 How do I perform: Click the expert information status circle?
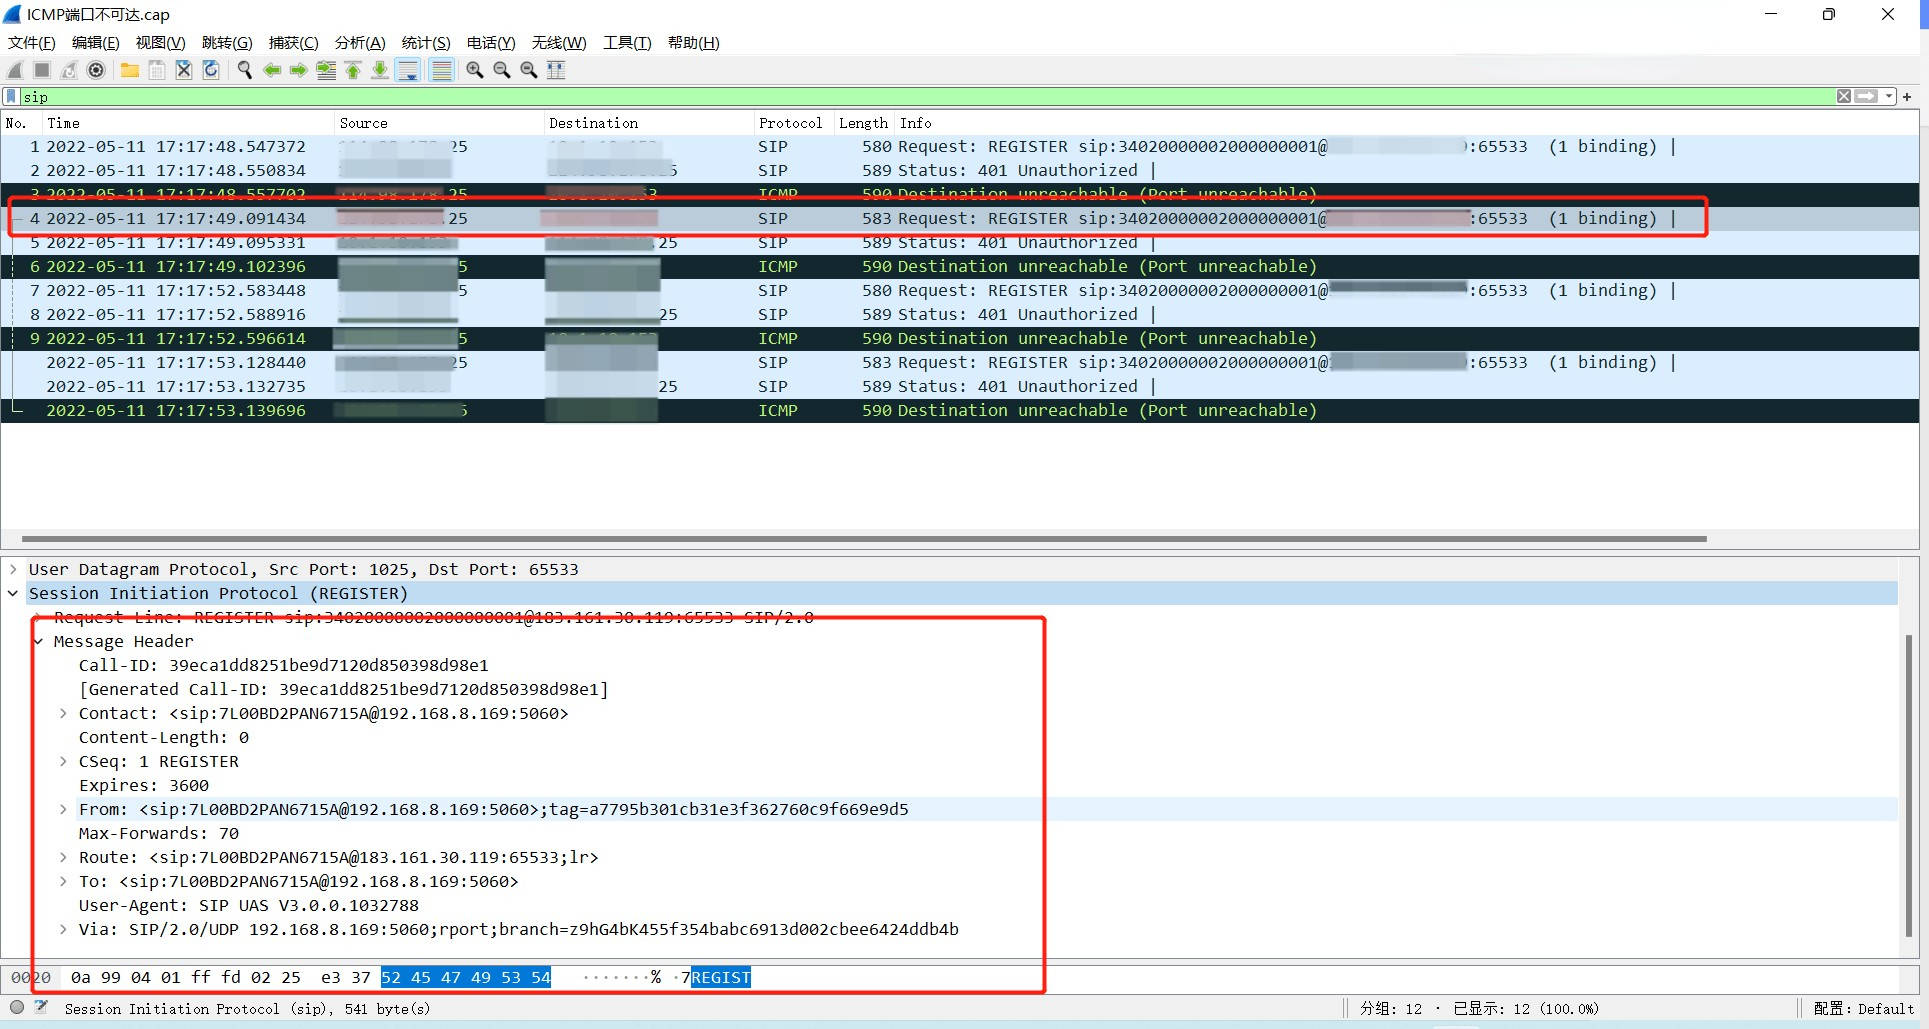(17, 1008)
